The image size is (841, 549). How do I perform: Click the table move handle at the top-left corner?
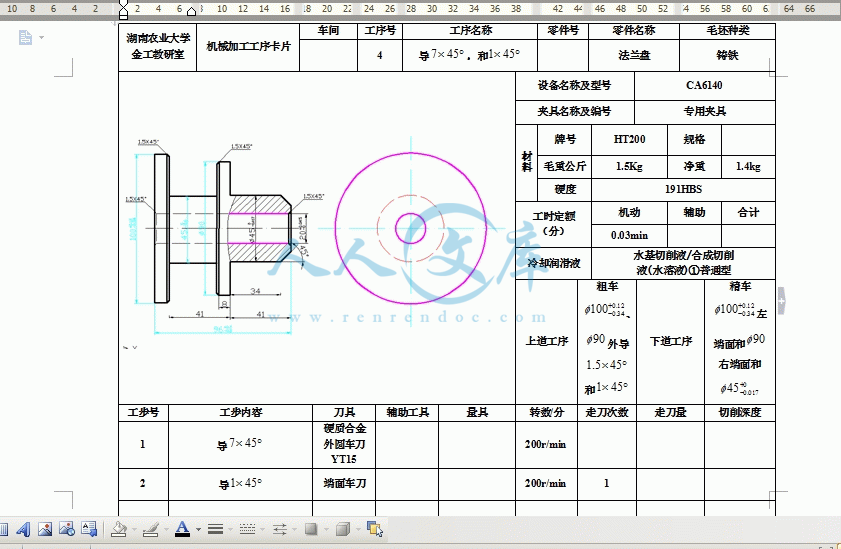114,24
